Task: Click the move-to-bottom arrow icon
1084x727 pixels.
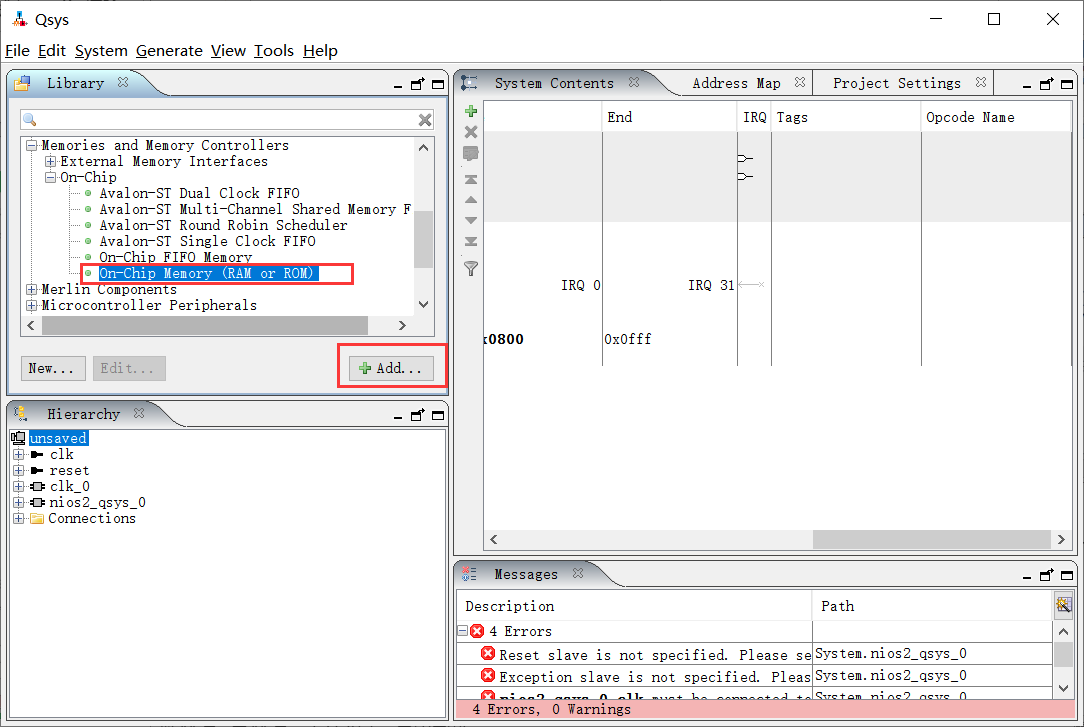Action: [471, 241]
